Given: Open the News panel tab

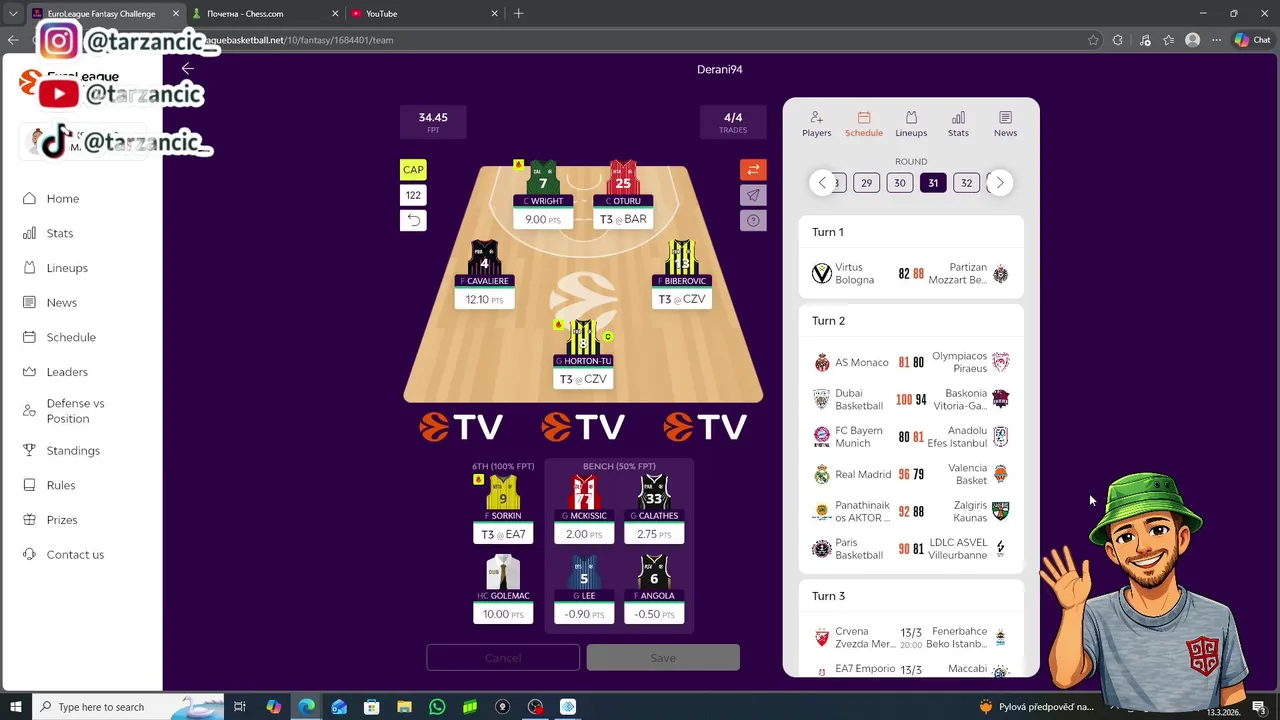Looking at the screenshot, I should [x=1005, y=124].
